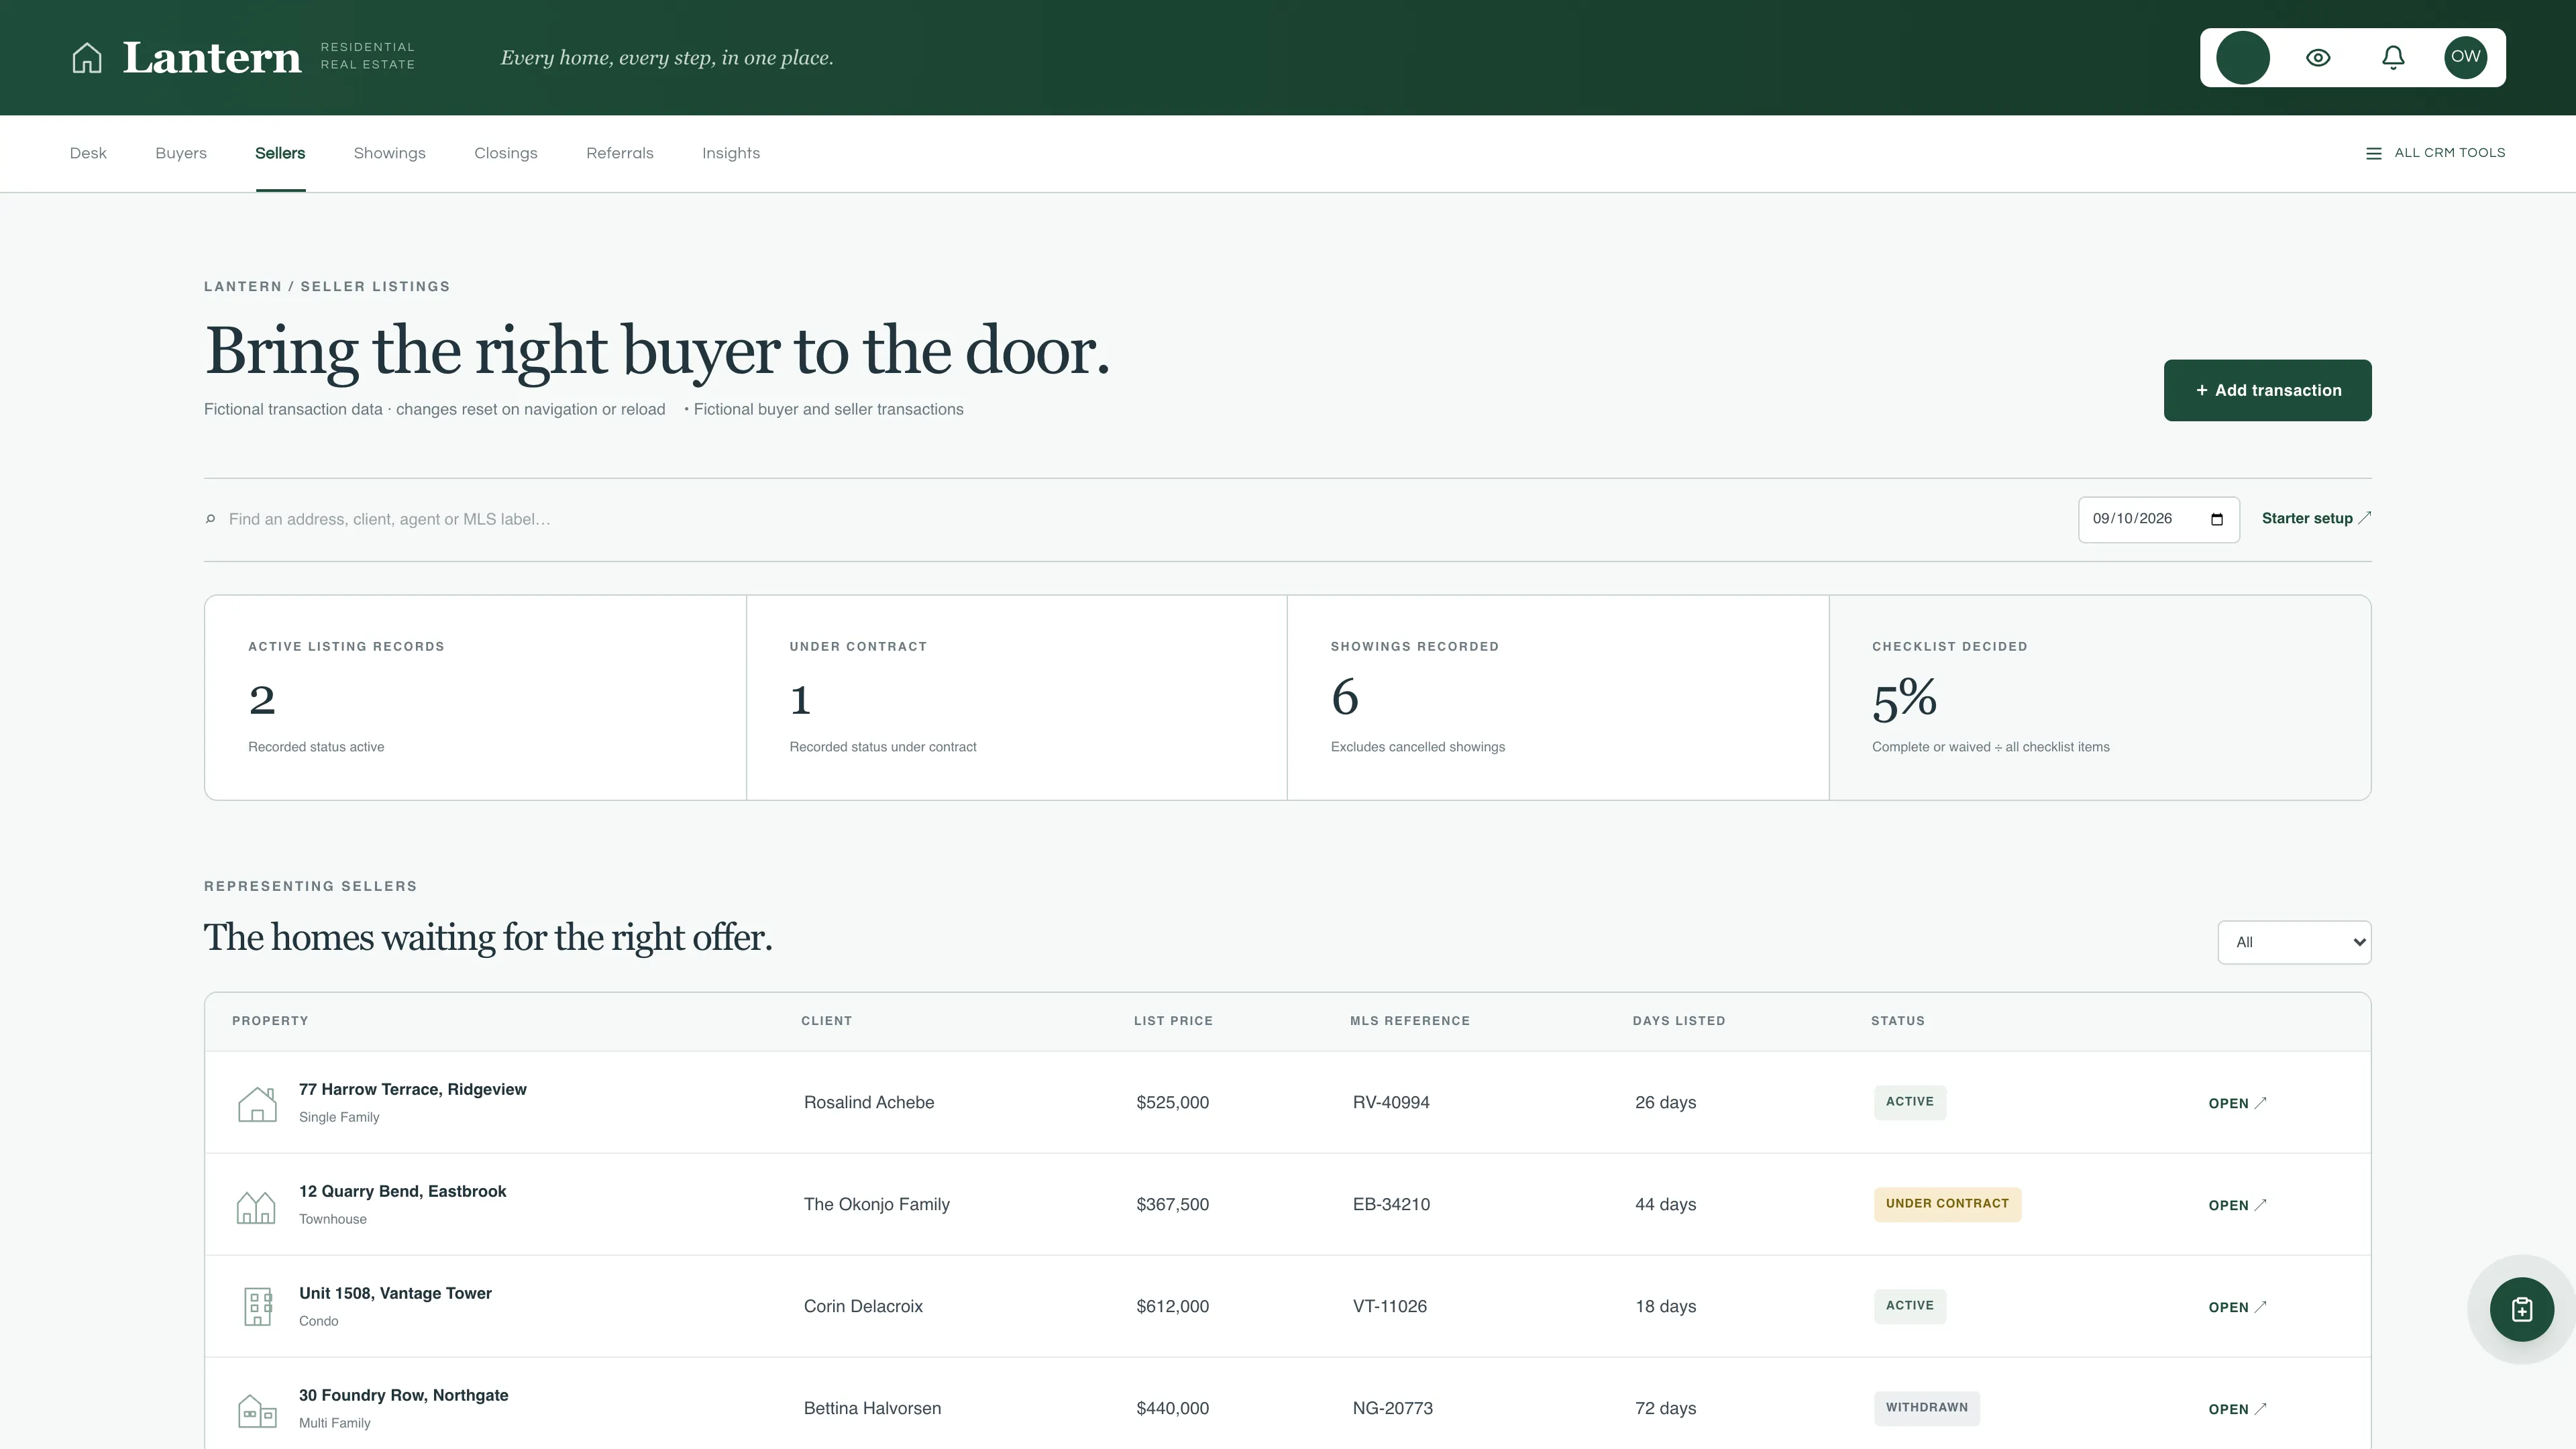The width and height of the screenshot is (2576, 1449).
Task: Click the floating clipboard-plus button
Action: 2522,1309
